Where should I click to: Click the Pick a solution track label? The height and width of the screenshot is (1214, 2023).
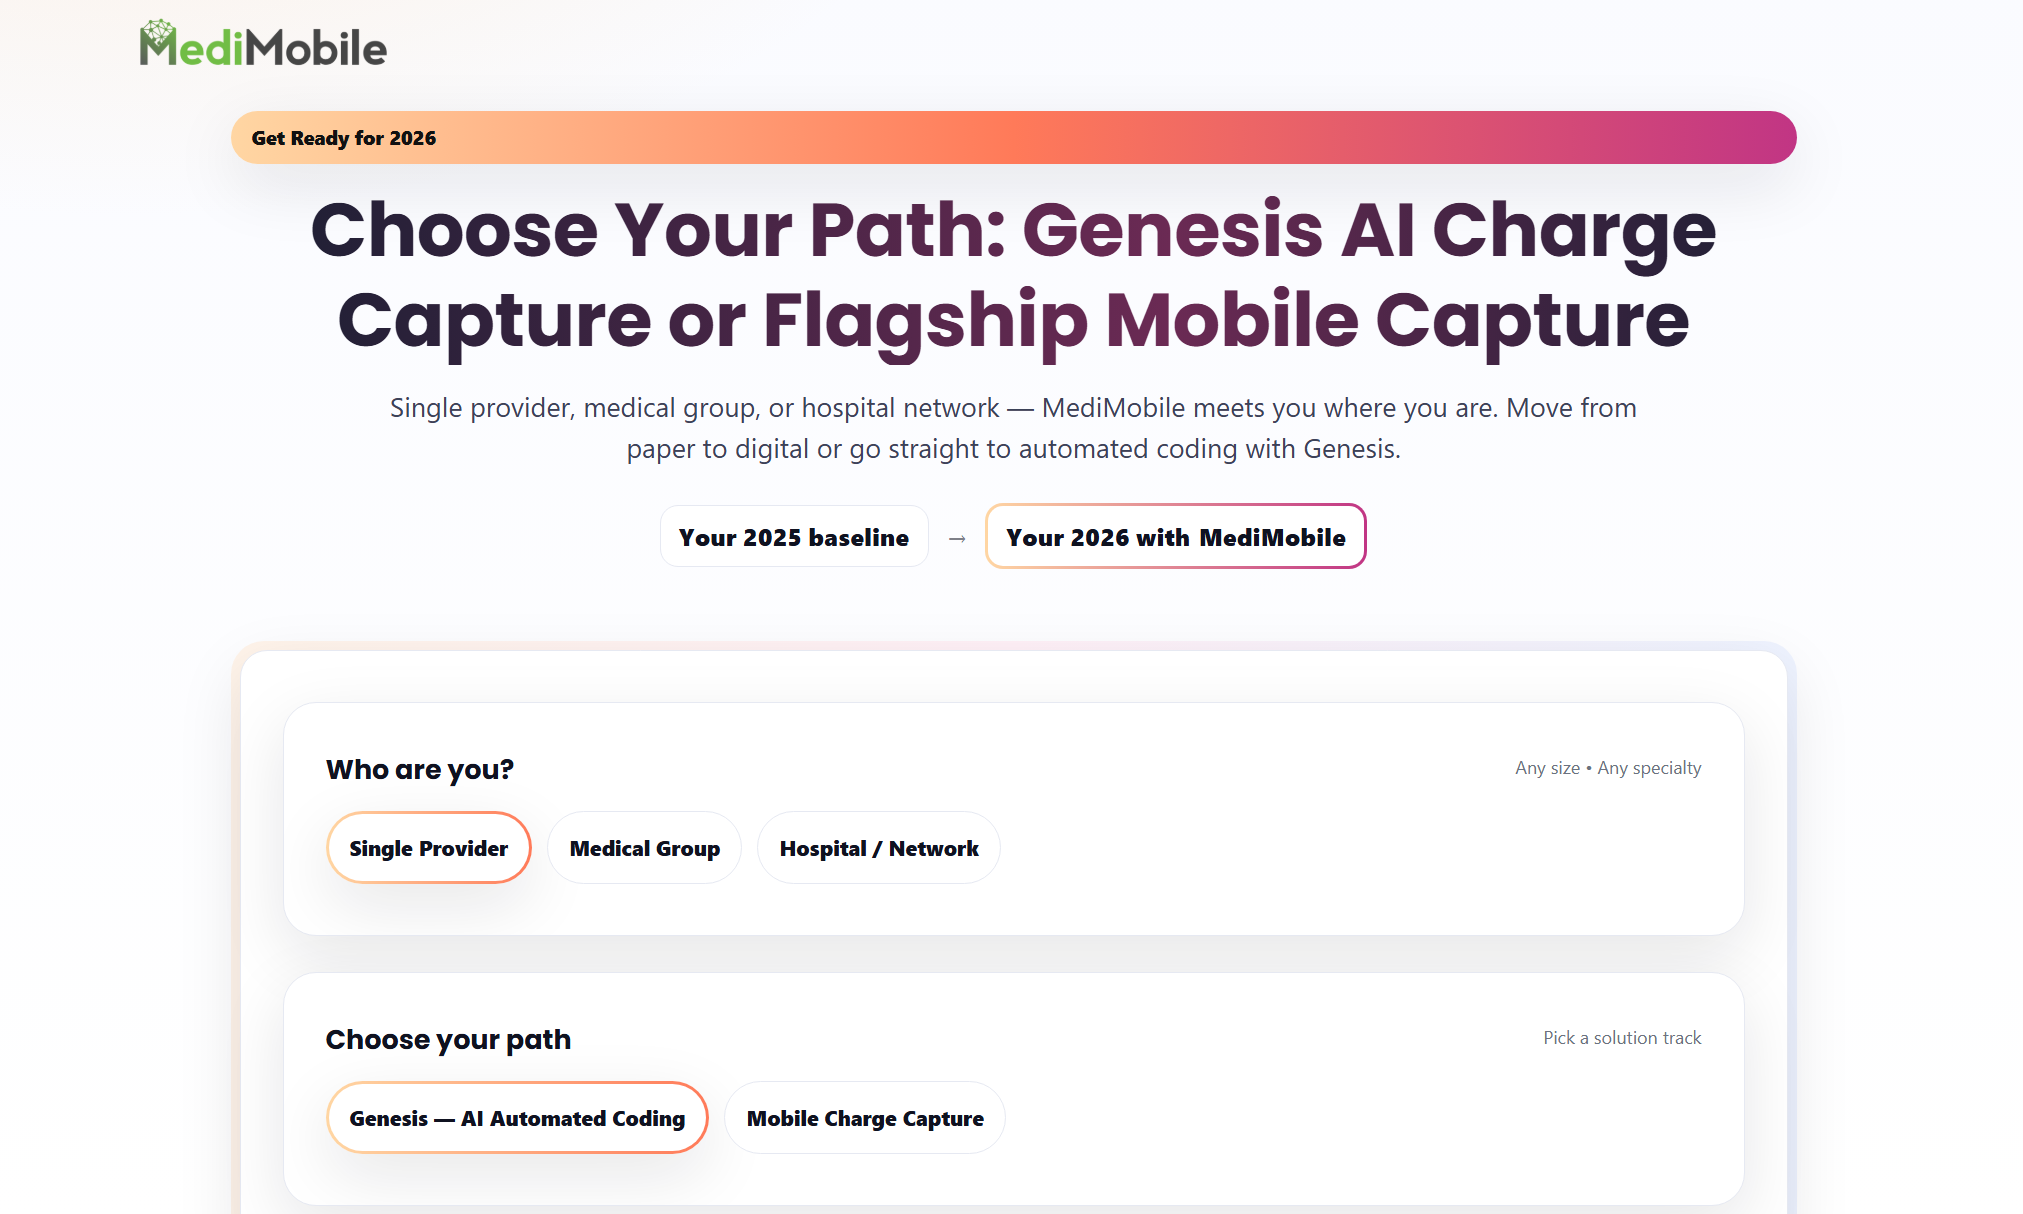1621,1038
